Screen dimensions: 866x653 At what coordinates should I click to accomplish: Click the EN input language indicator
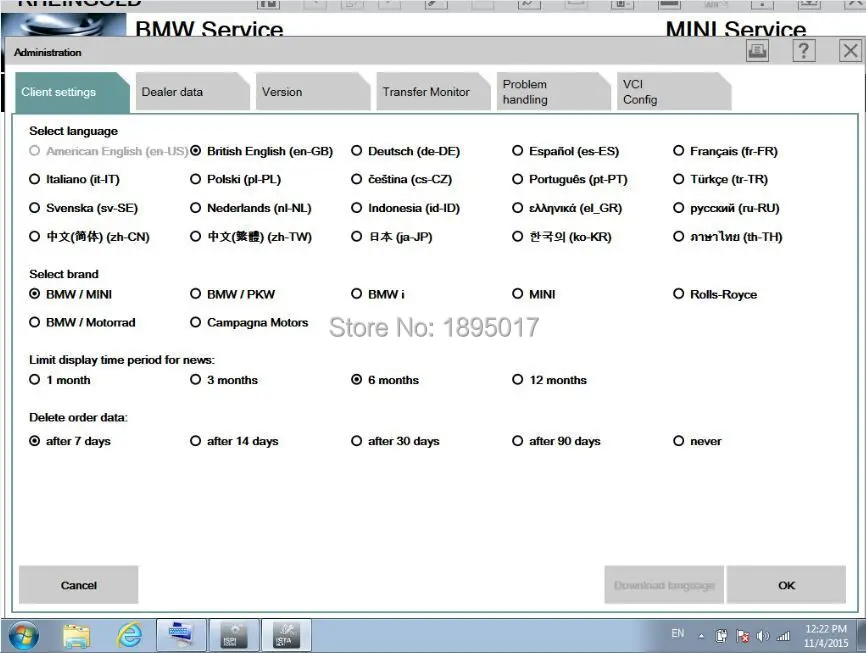678,634
